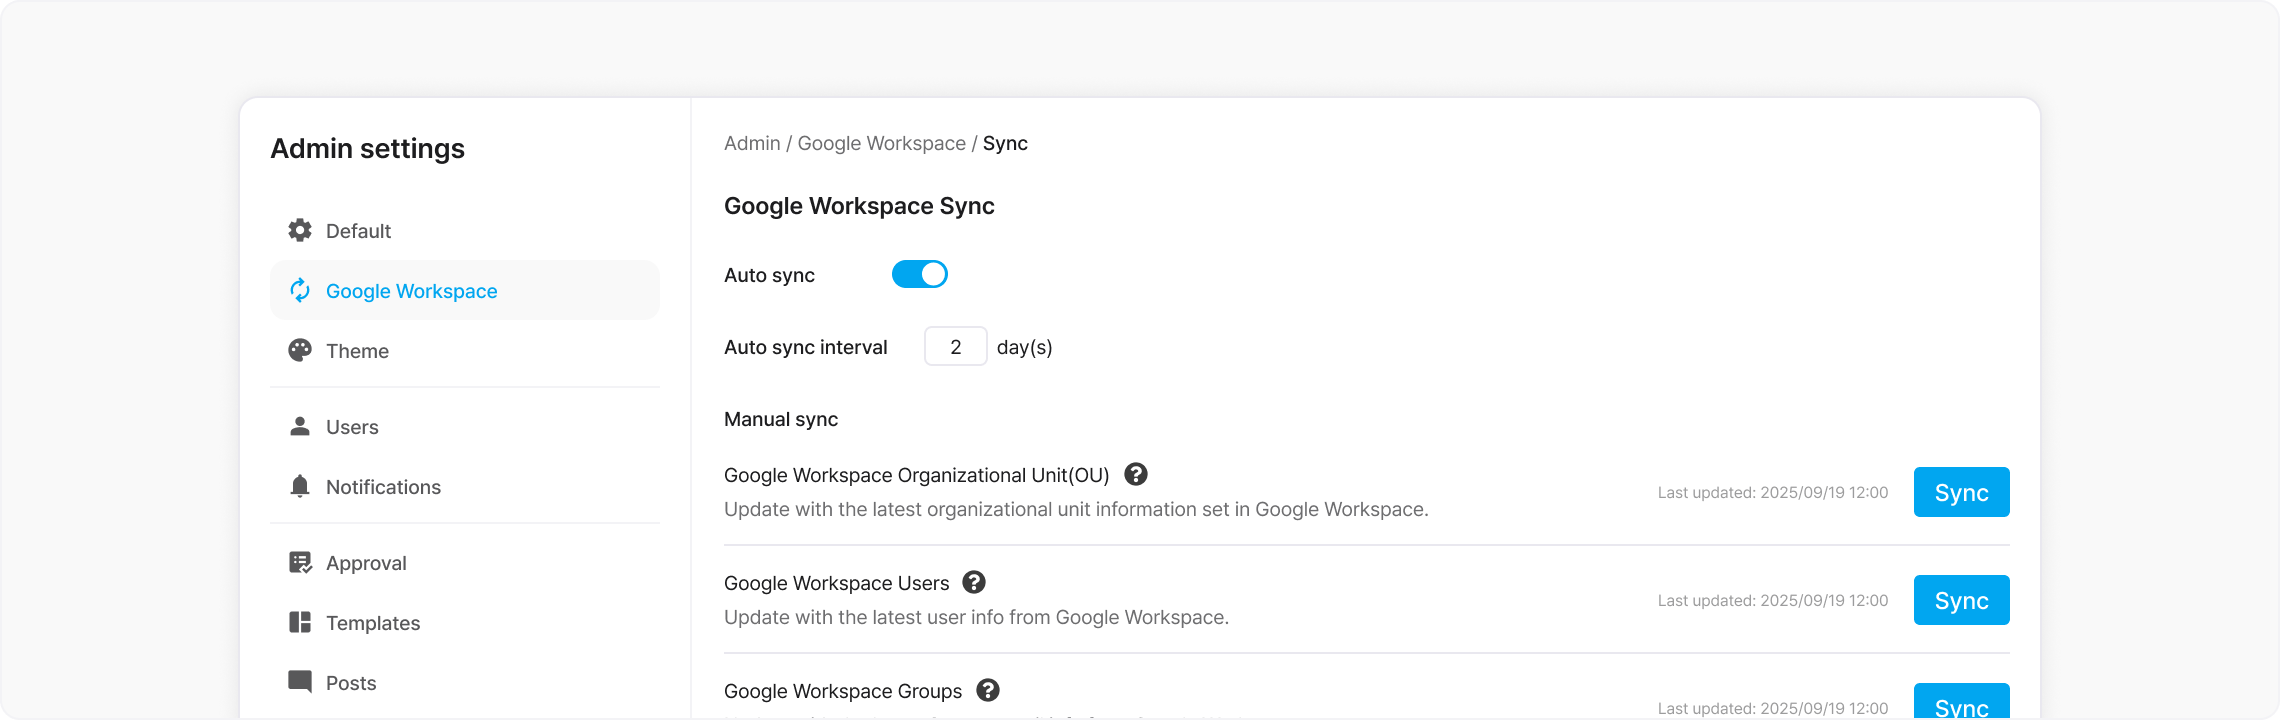
Task: Click the Theme palette icon
Action: click(300, 350)
